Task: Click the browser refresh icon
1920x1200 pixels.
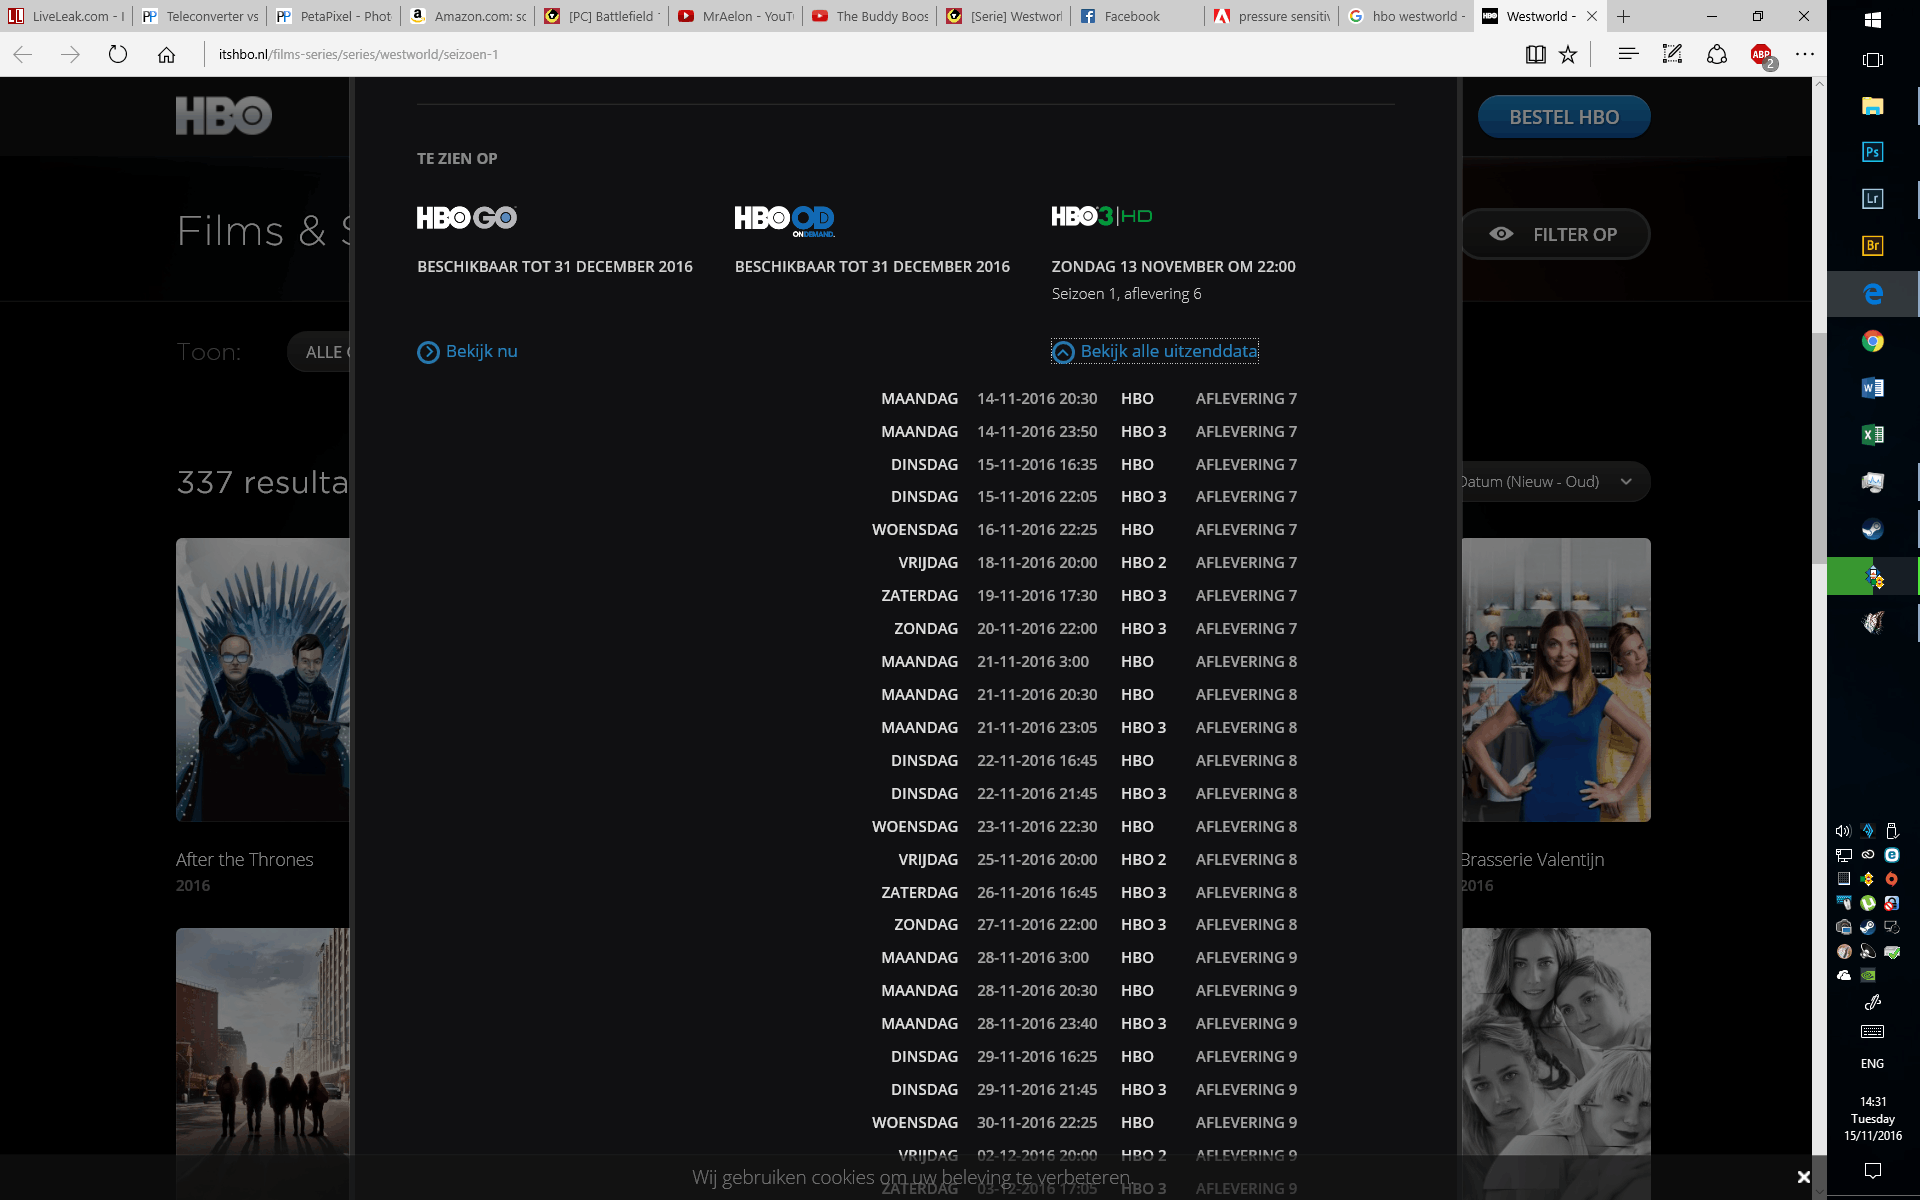Action: coord(118,54)
